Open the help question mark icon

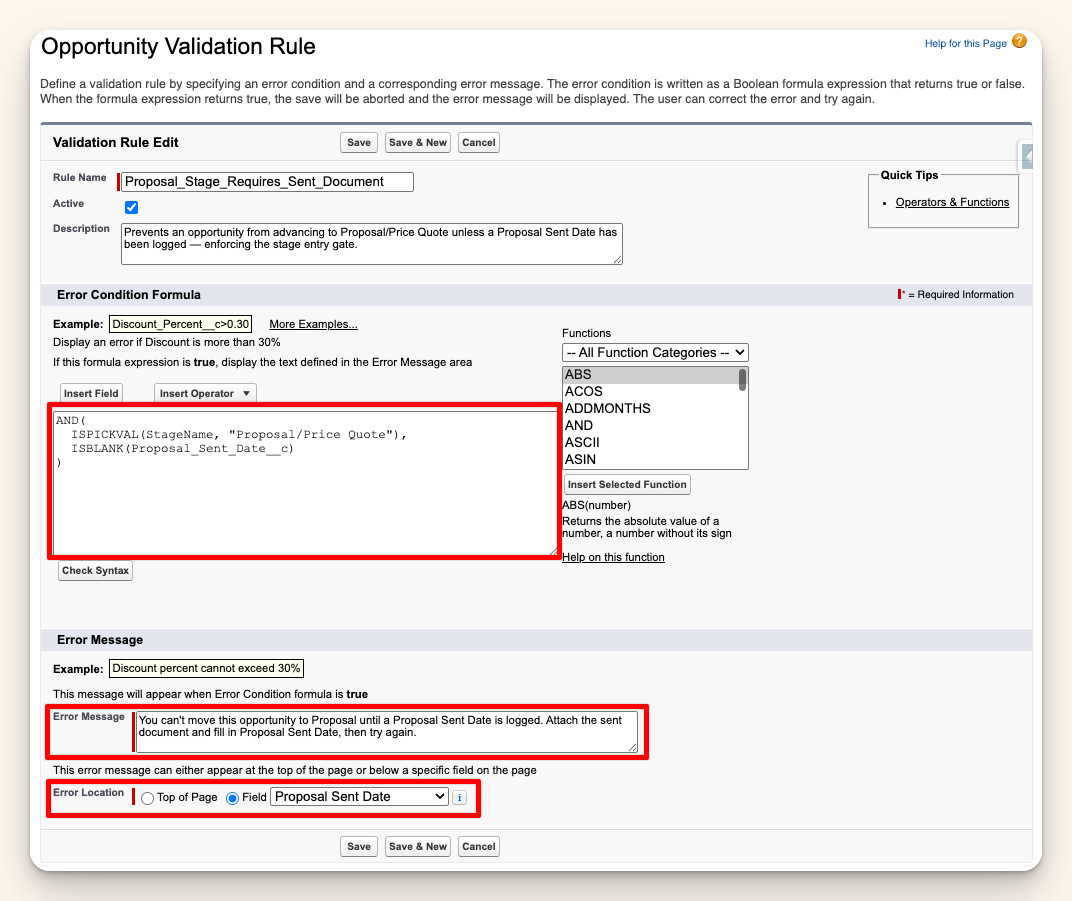(x=1019, y=42)
